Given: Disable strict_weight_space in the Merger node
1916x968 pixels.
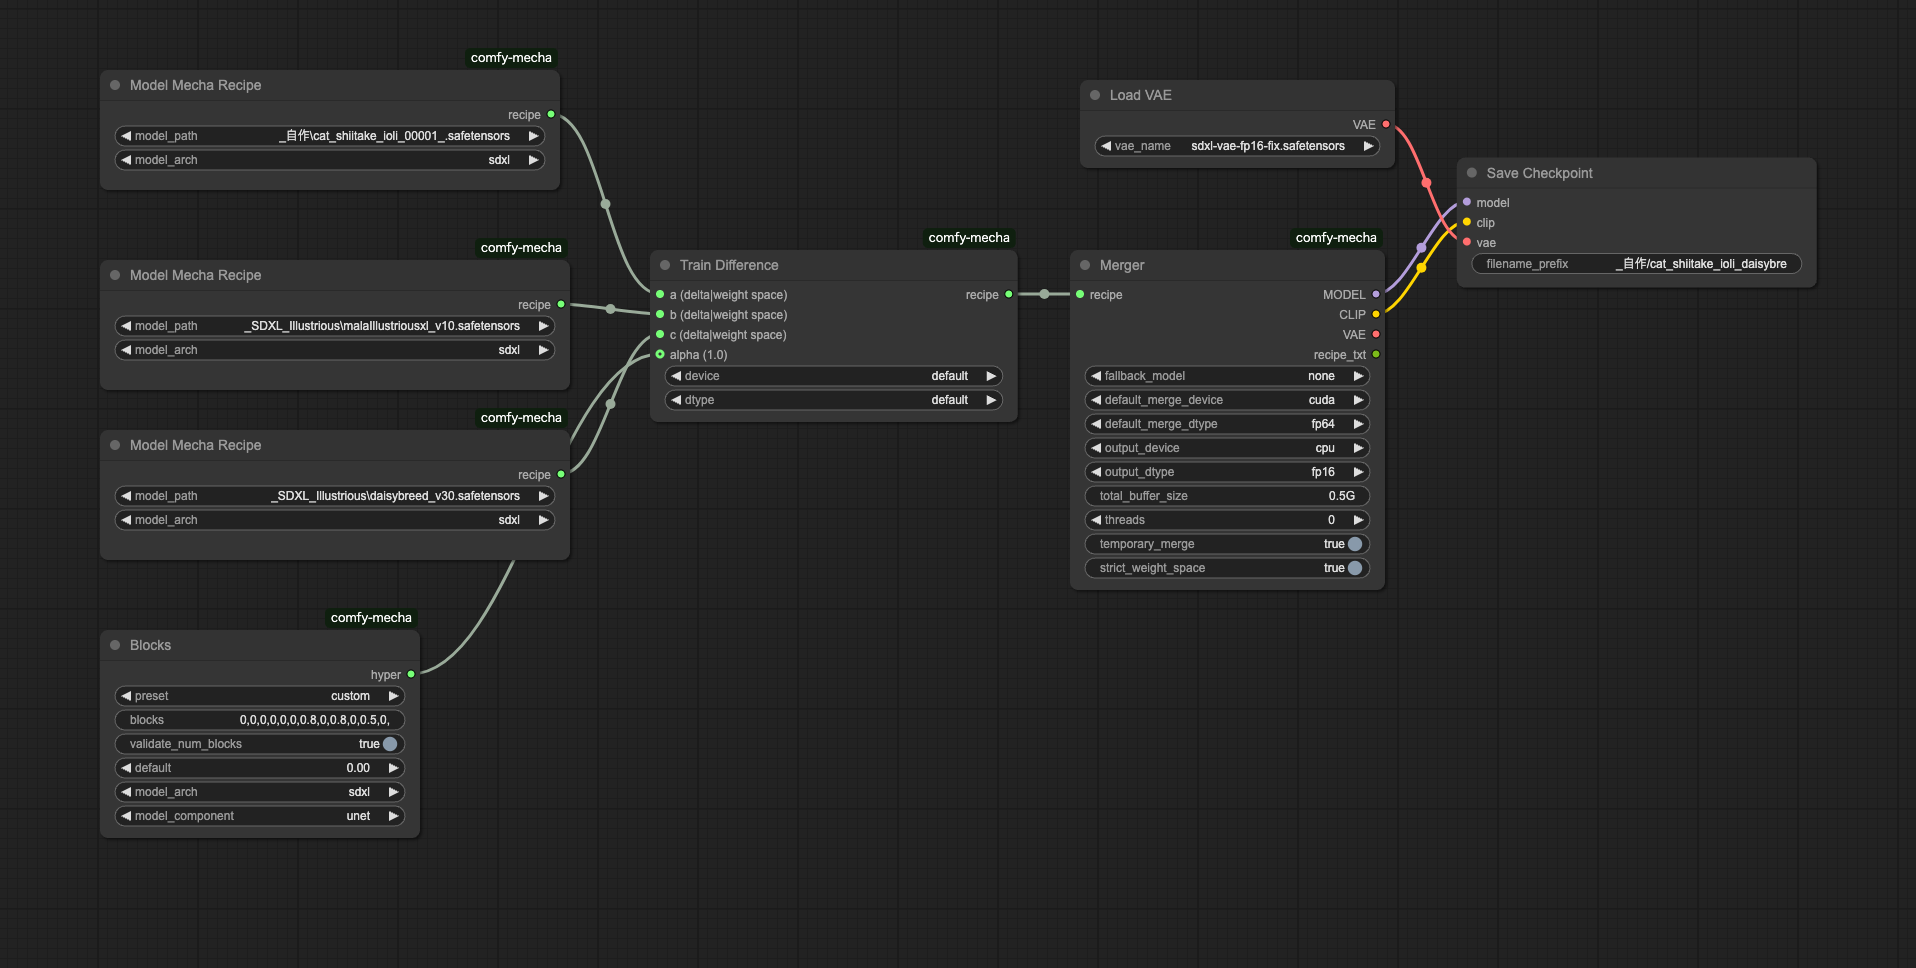Looking at the screenshot, I should (x=1356, y=568).
